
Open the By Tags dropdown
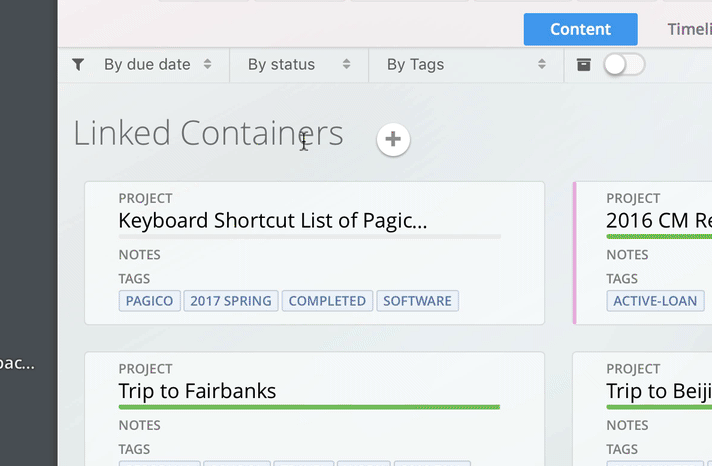(466, 64)
